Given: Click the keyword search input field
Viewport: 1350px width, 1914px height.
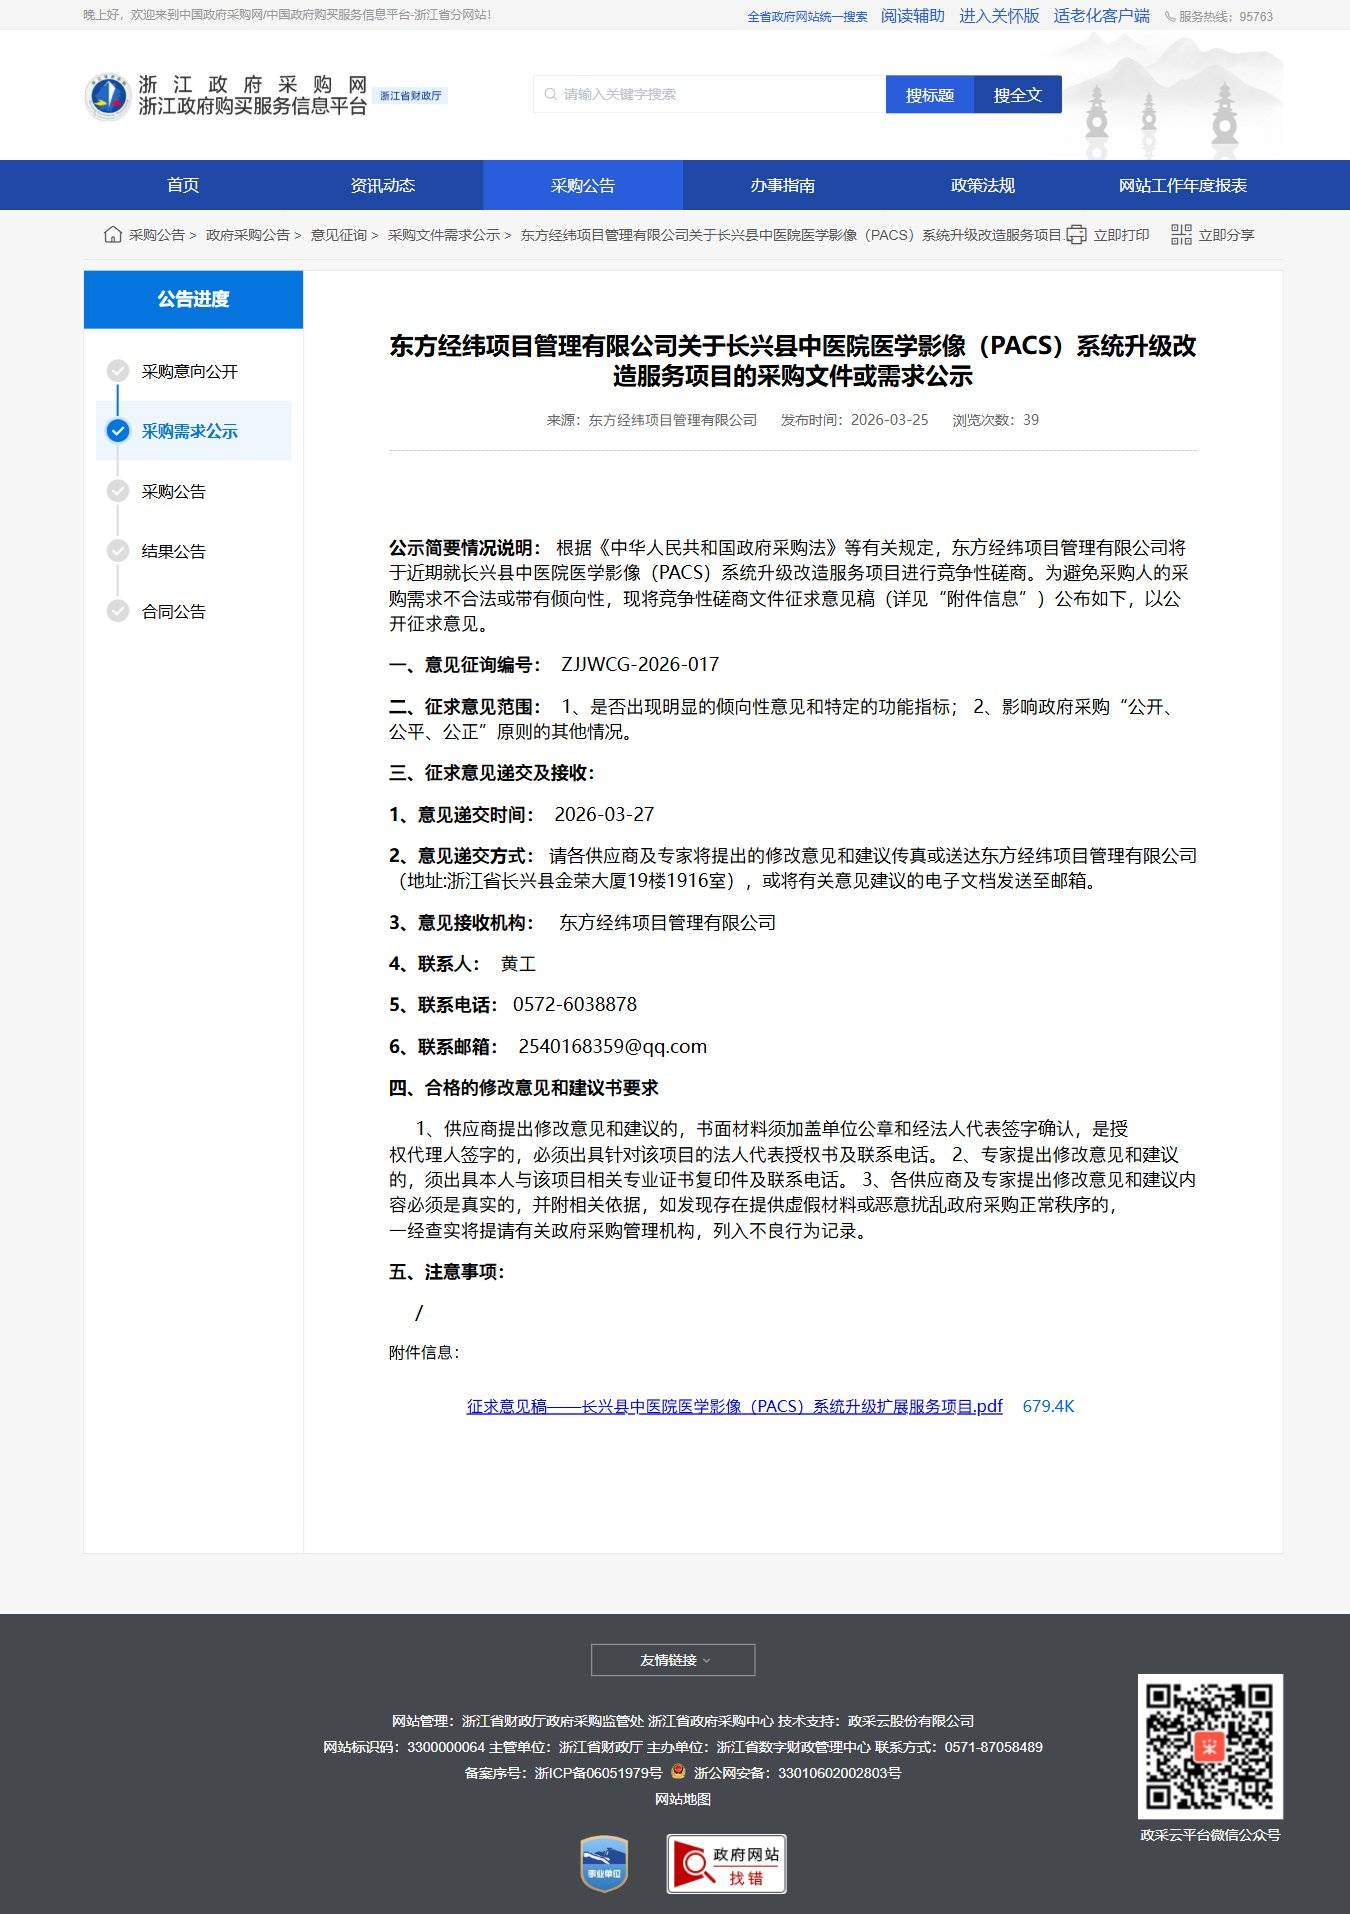Looking at the screenshot, I should click(x=710, y=94).
